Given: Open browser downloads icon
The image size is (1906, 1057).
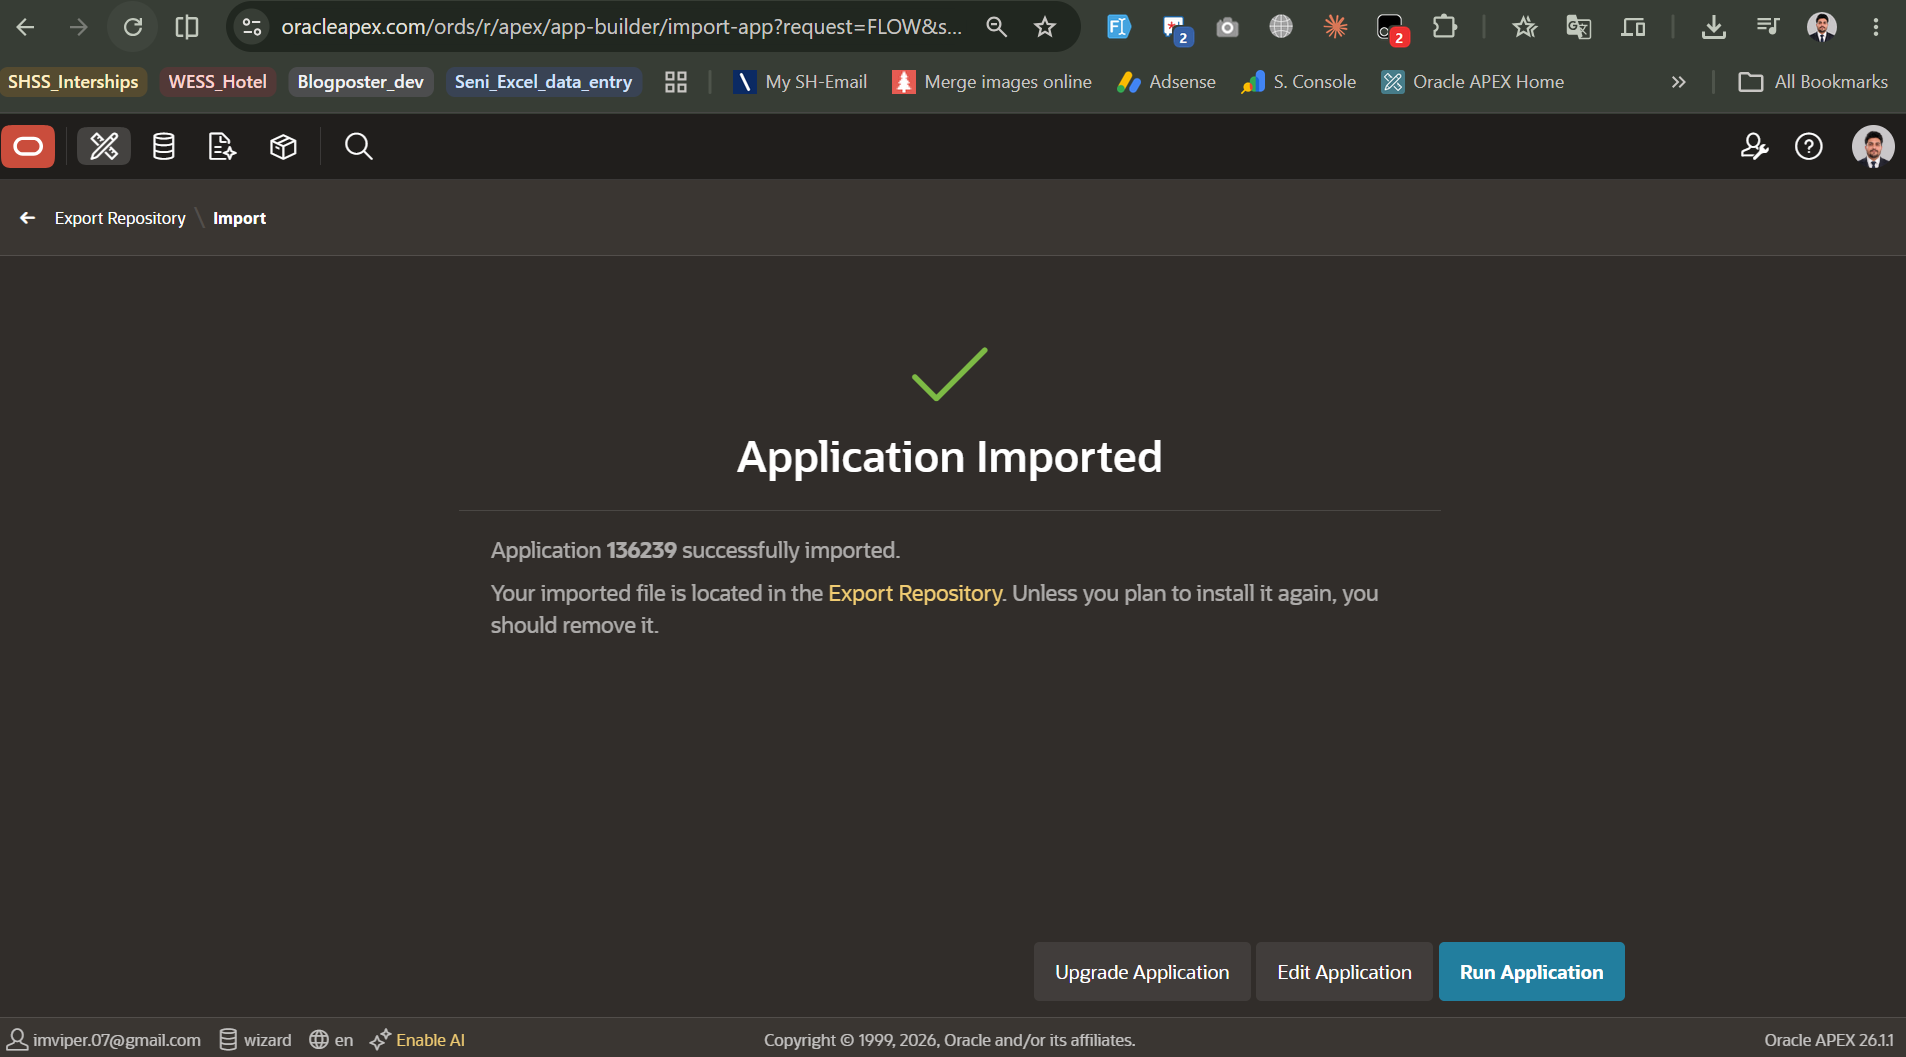Looking at the screenshot, I should [x=1713, y=27].
